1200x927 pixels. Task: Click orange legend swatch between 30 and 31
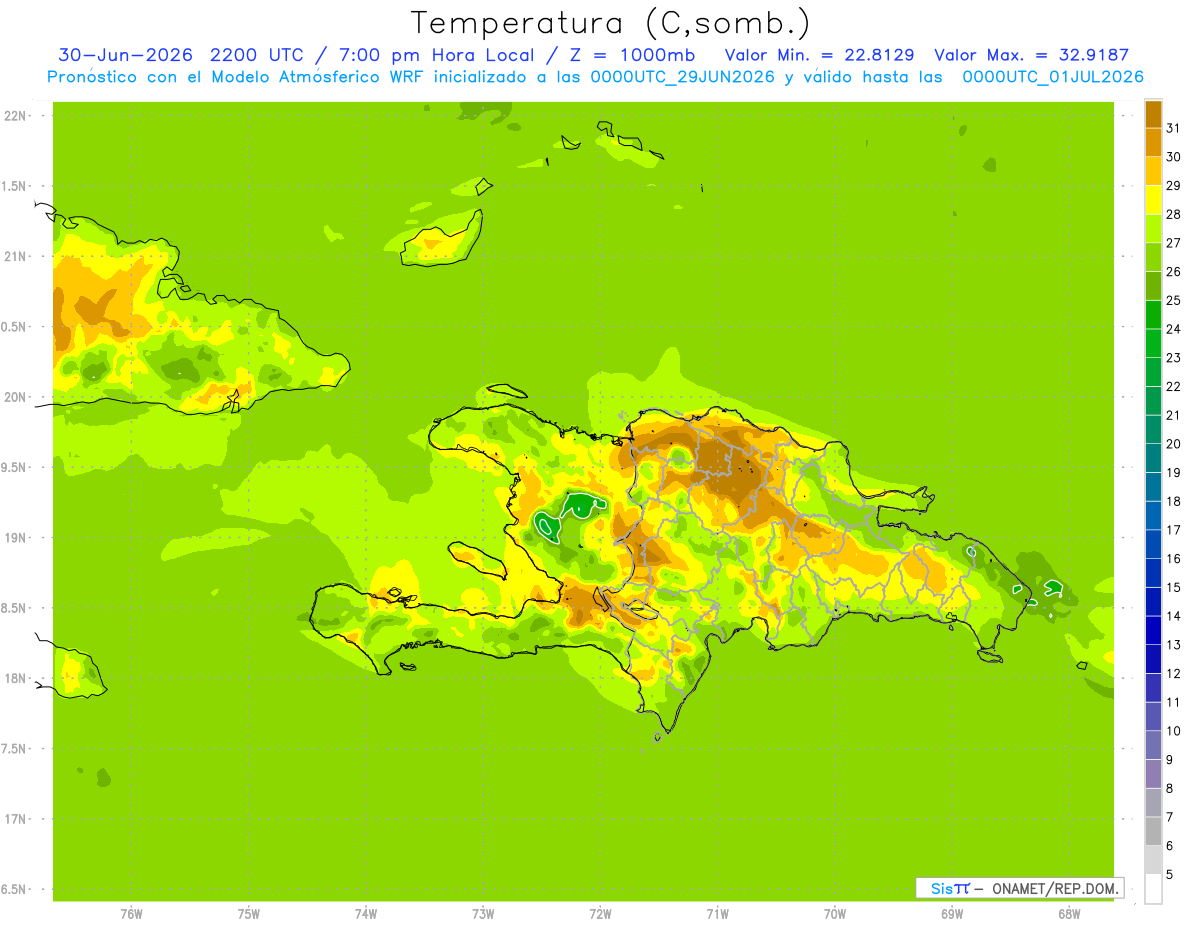pyautogui.click(x=1153, y=142)
